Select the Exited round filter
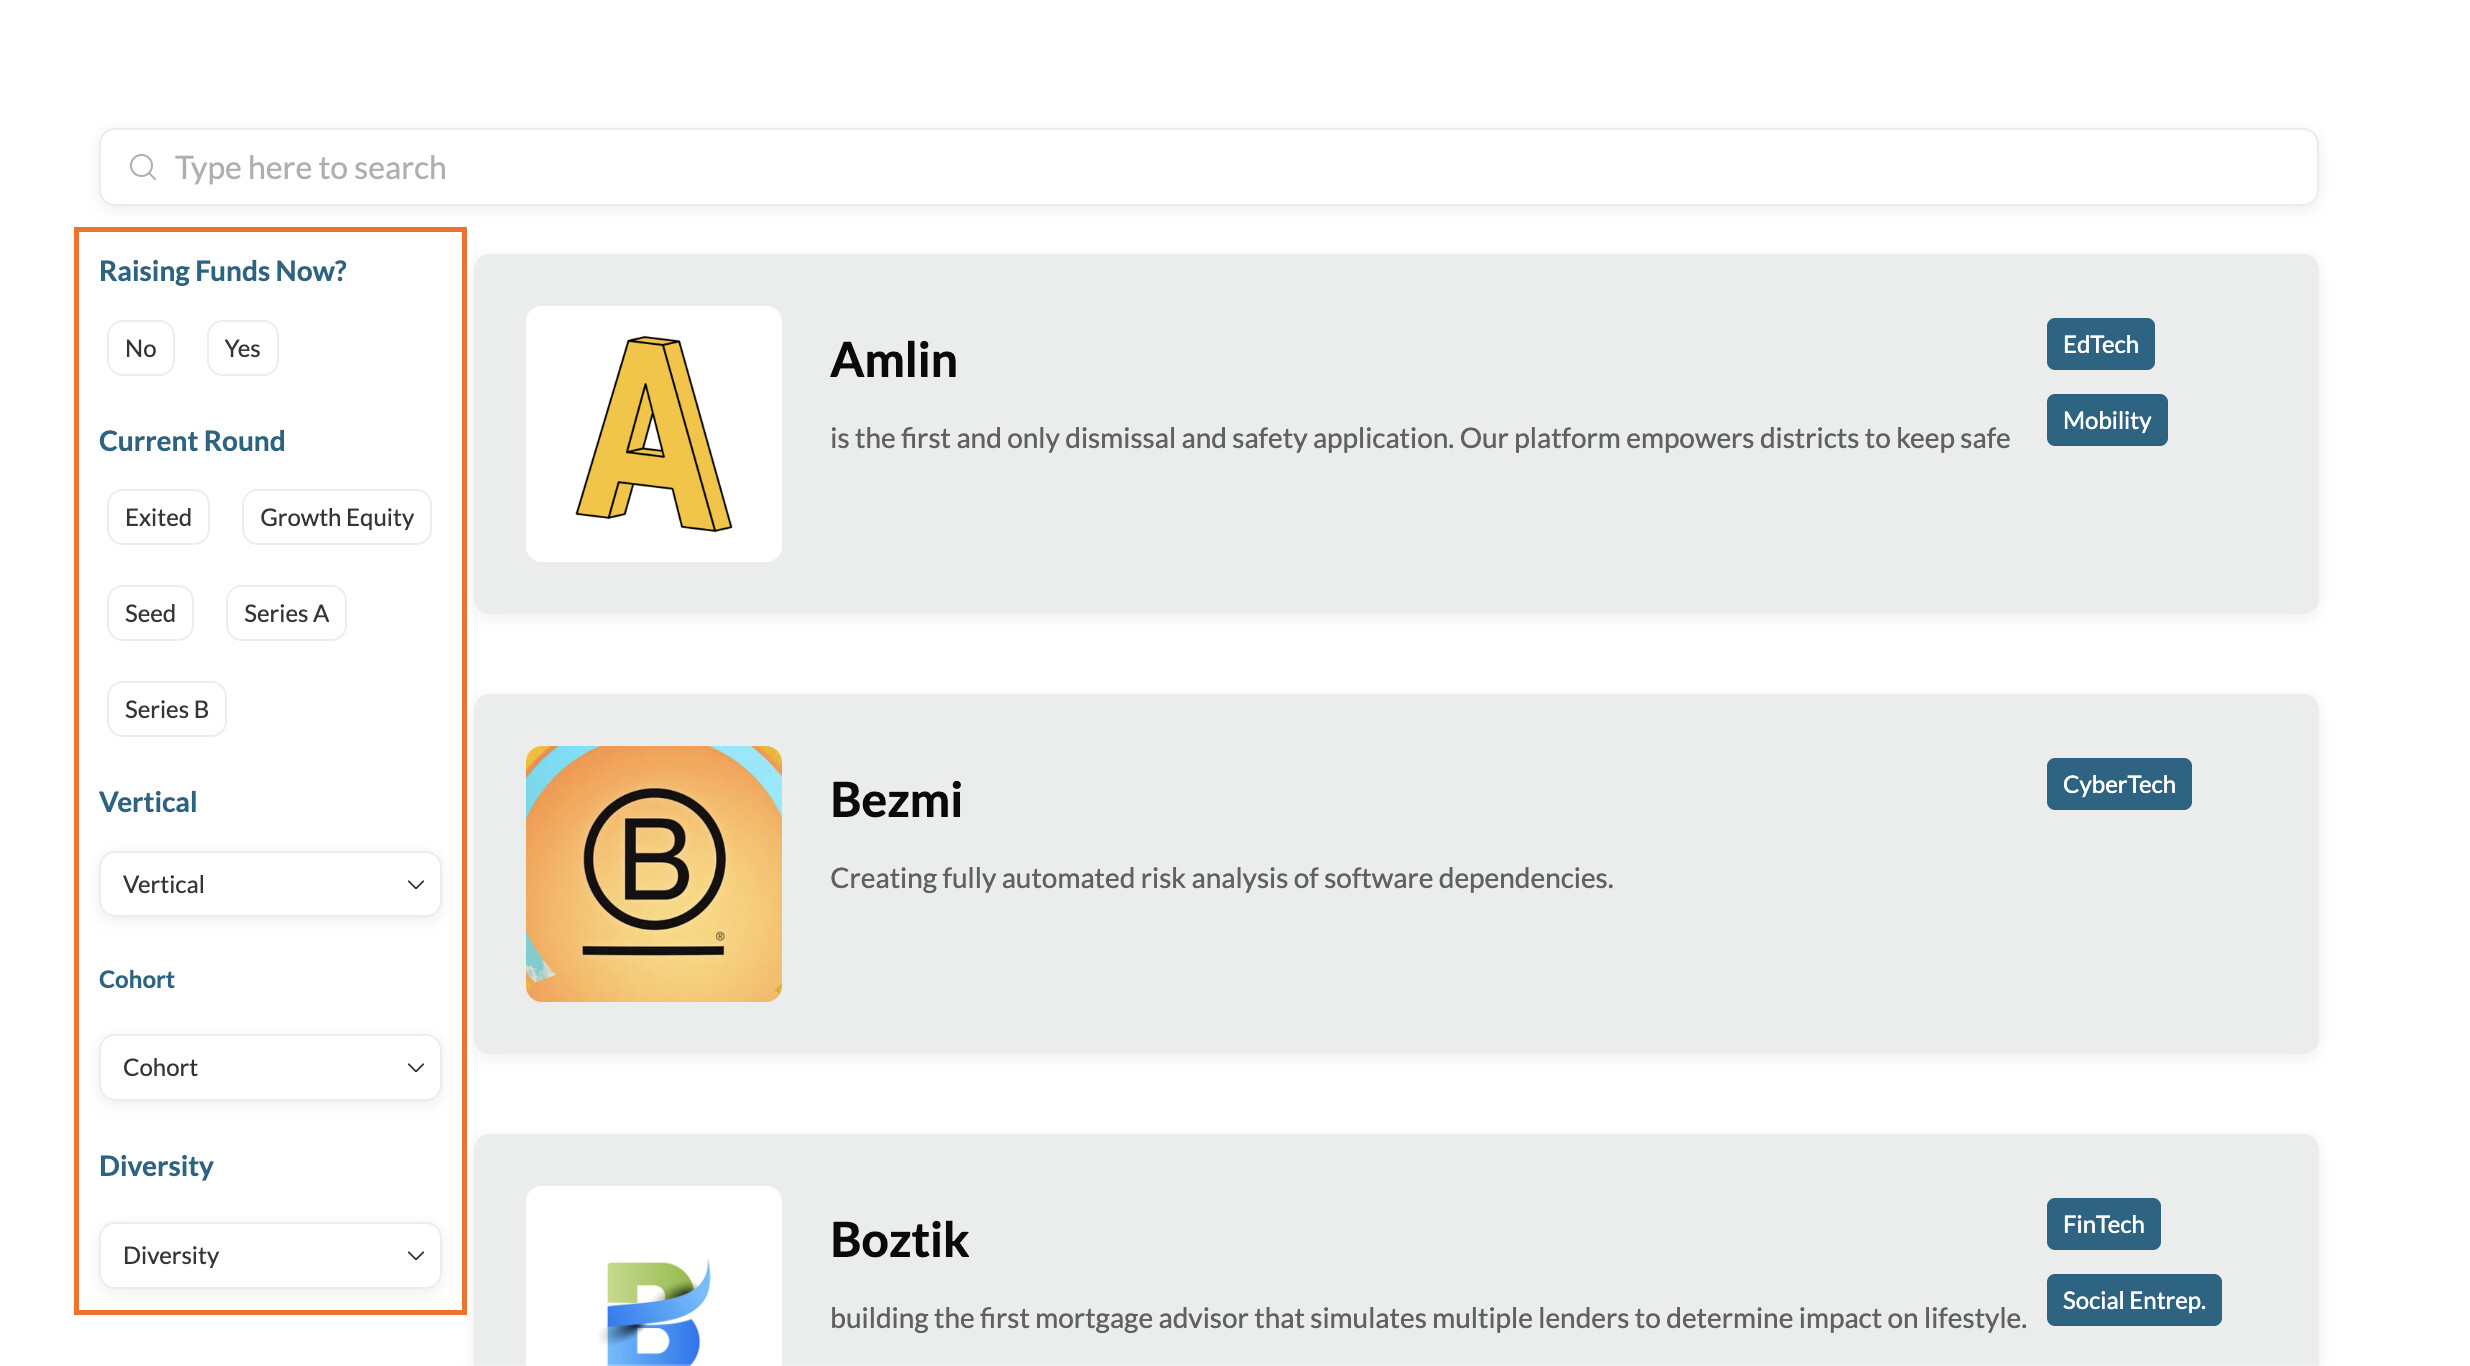The width and height of the screenshot is (2470, 1366). 158,517
